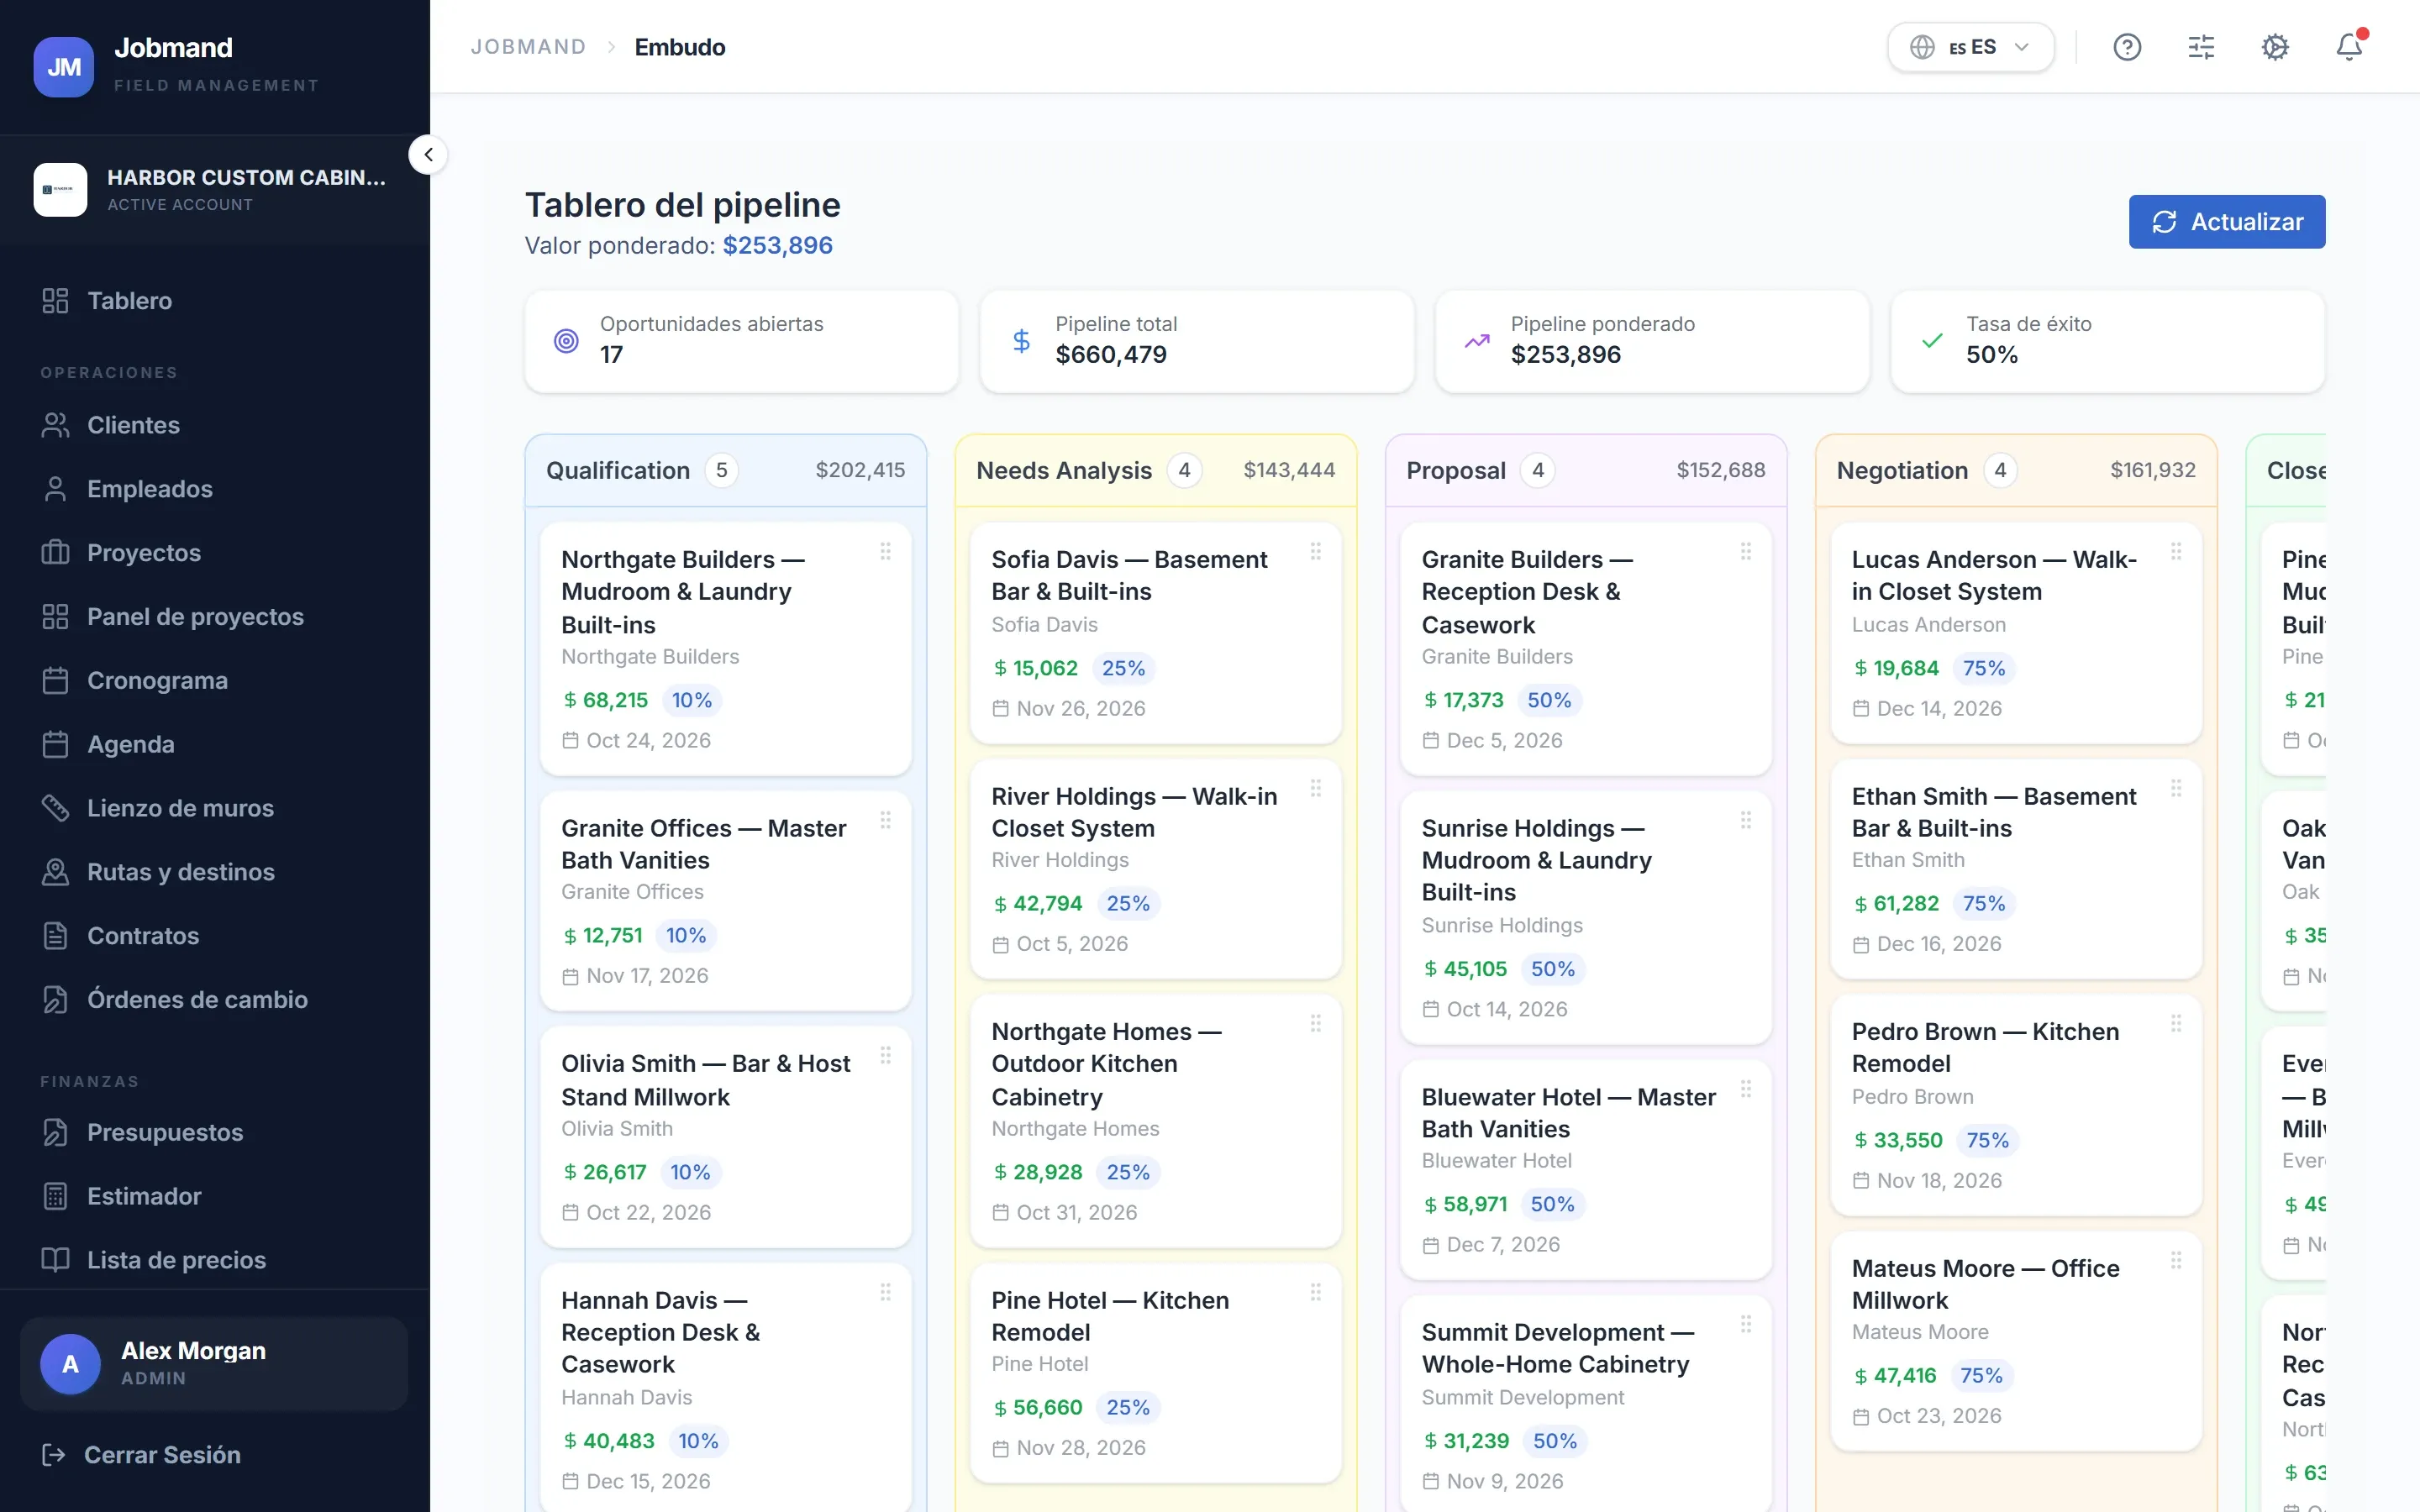Viewport: 2420px width, 1512px height.
Task: Grab handle on Northgate Builders Mudroom card
Action: 885,551
